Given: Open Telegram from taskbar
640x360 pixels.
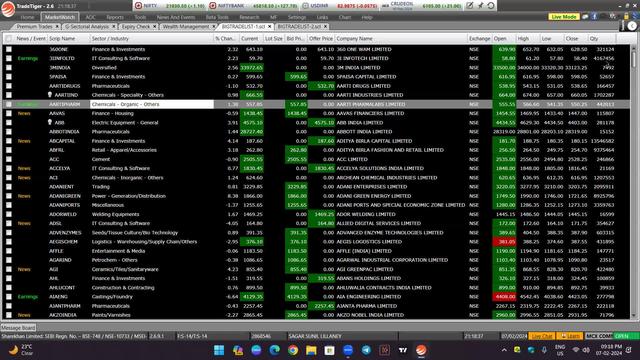Looking at the screenshot, I should point(366,350).
